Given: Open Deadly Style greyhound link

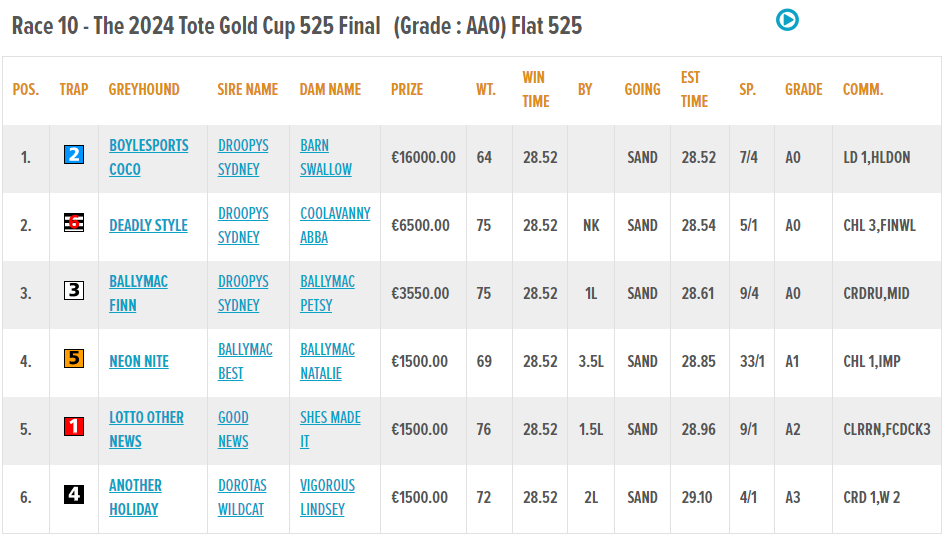Looking at the screenshot, I should coord(148,226).
